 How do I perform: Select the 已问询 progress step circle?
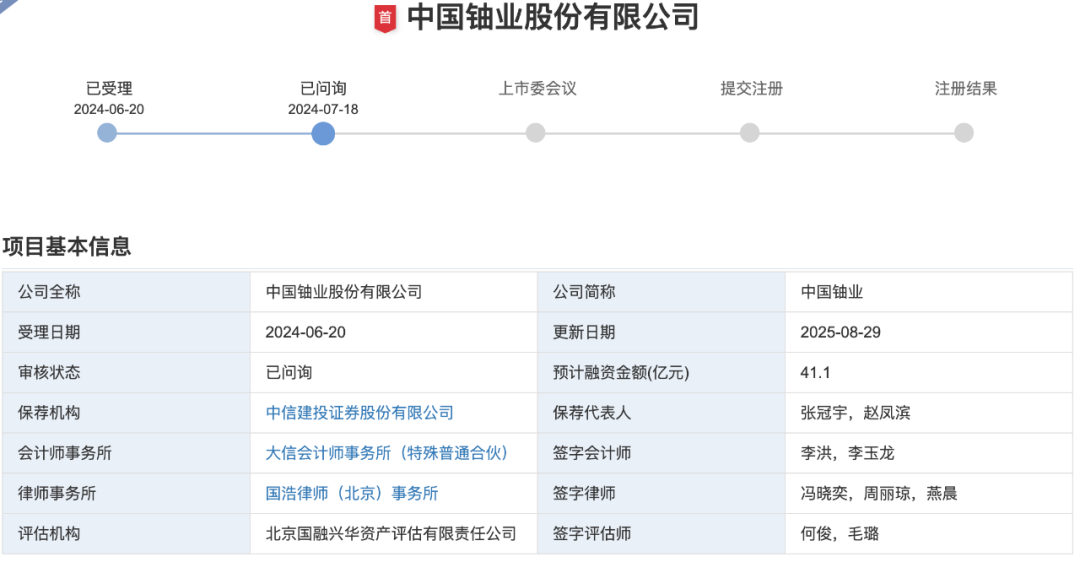point(323,134)
